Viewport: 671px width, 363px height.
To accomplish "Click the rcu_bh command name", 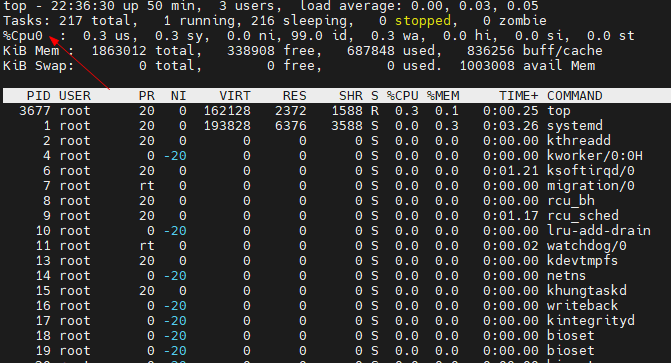I will click(571, 200).
